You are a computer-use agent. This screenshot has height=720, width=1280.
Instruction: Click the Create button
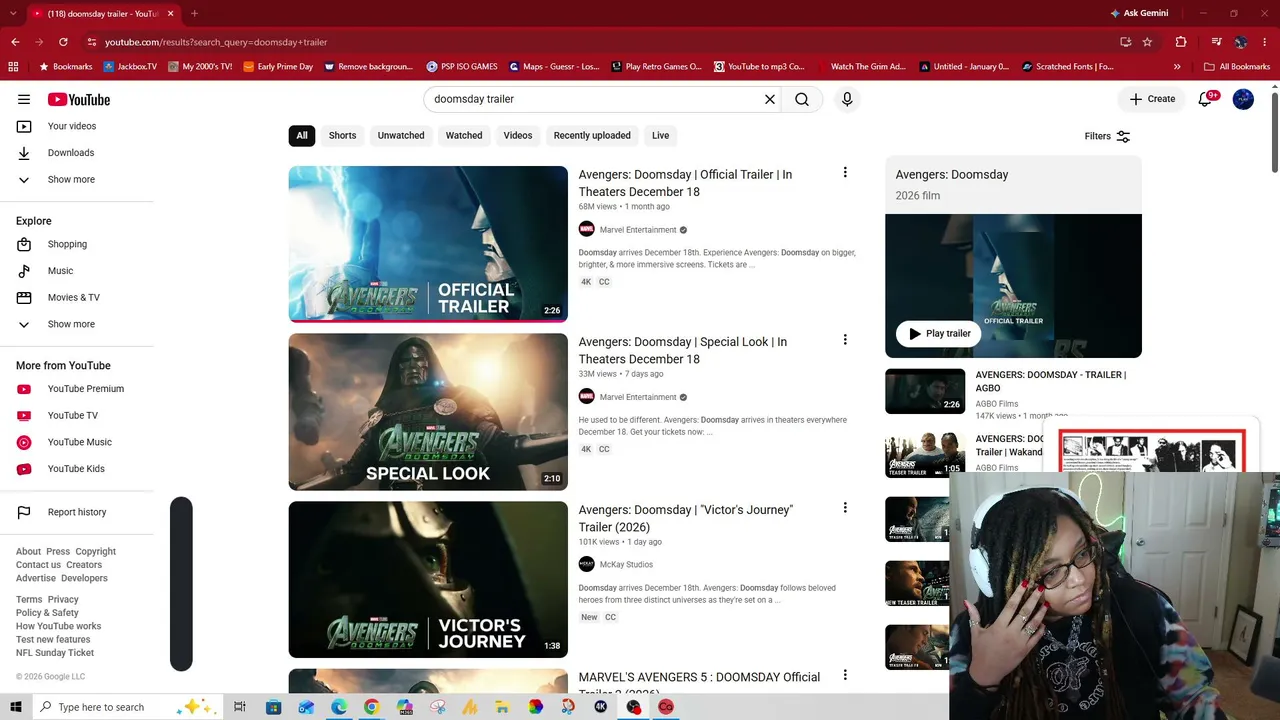tap(1152, 99)
